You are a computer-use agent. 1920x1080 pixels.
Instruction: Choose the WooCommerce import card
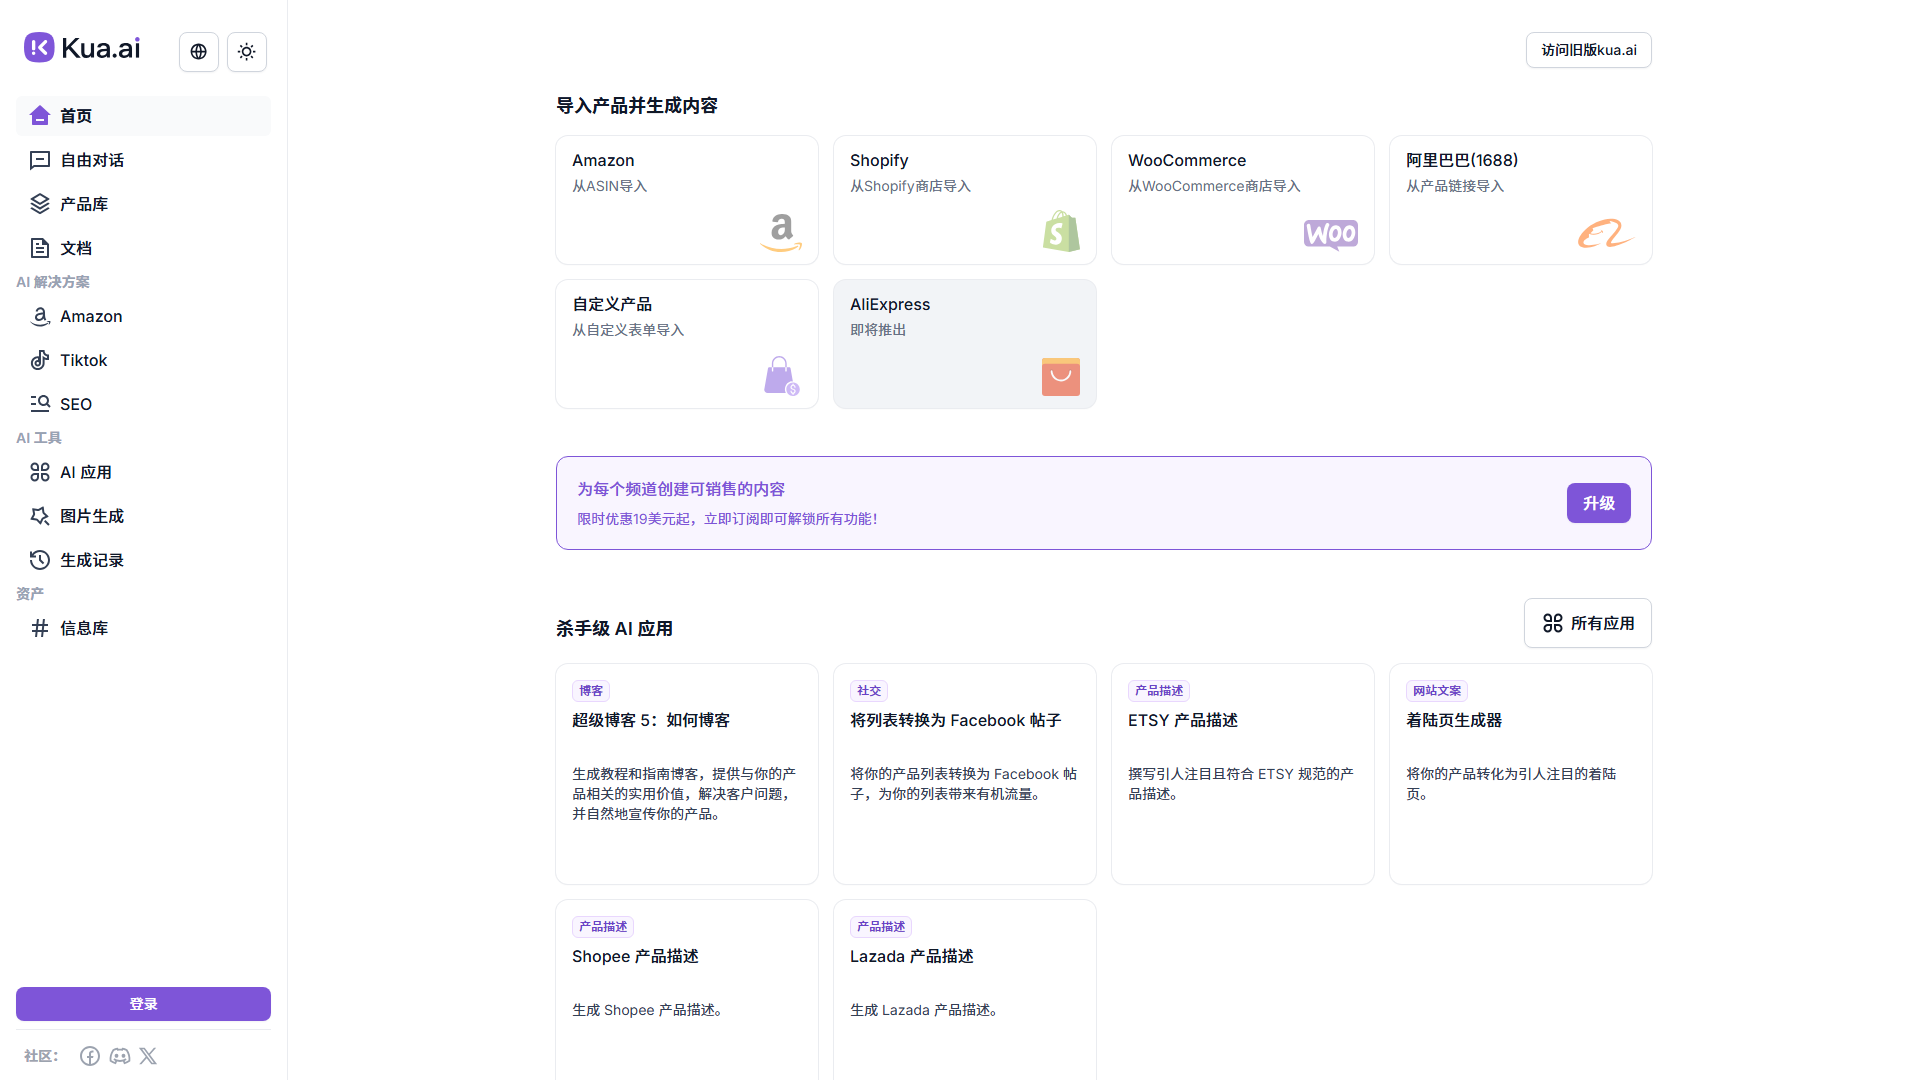click(x=1242, y=200)
